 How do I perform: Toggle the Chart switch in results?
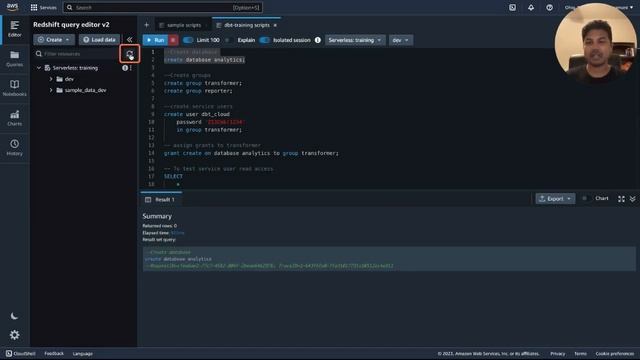[586, 199]
